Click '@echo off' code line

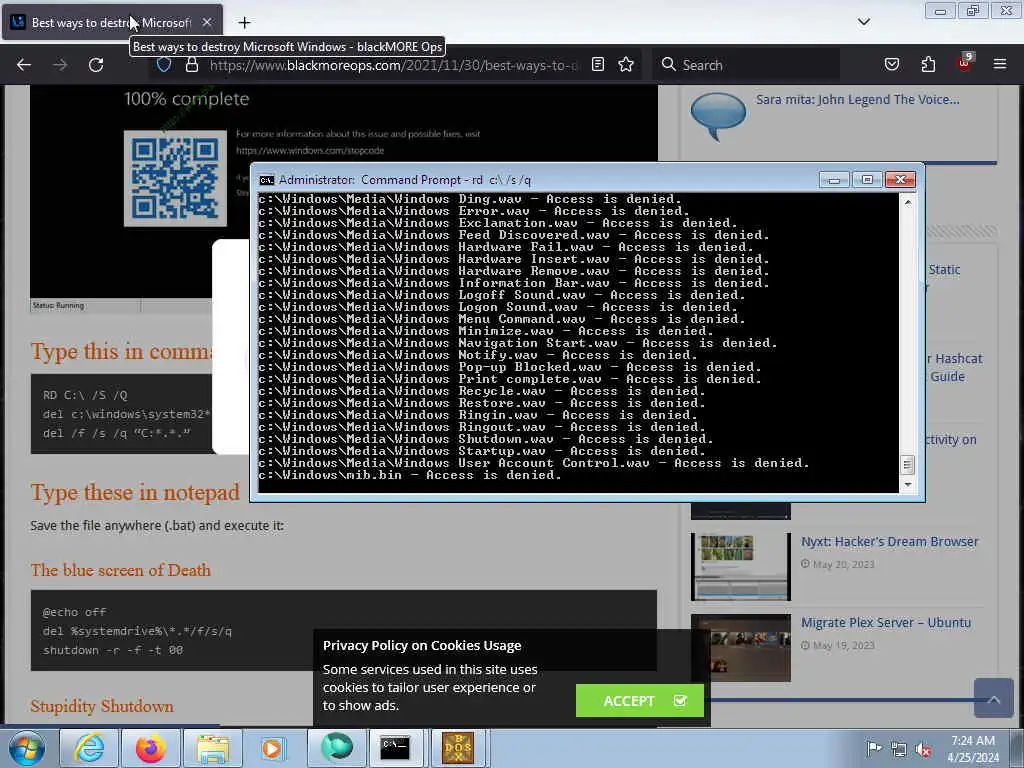[74, 612]
